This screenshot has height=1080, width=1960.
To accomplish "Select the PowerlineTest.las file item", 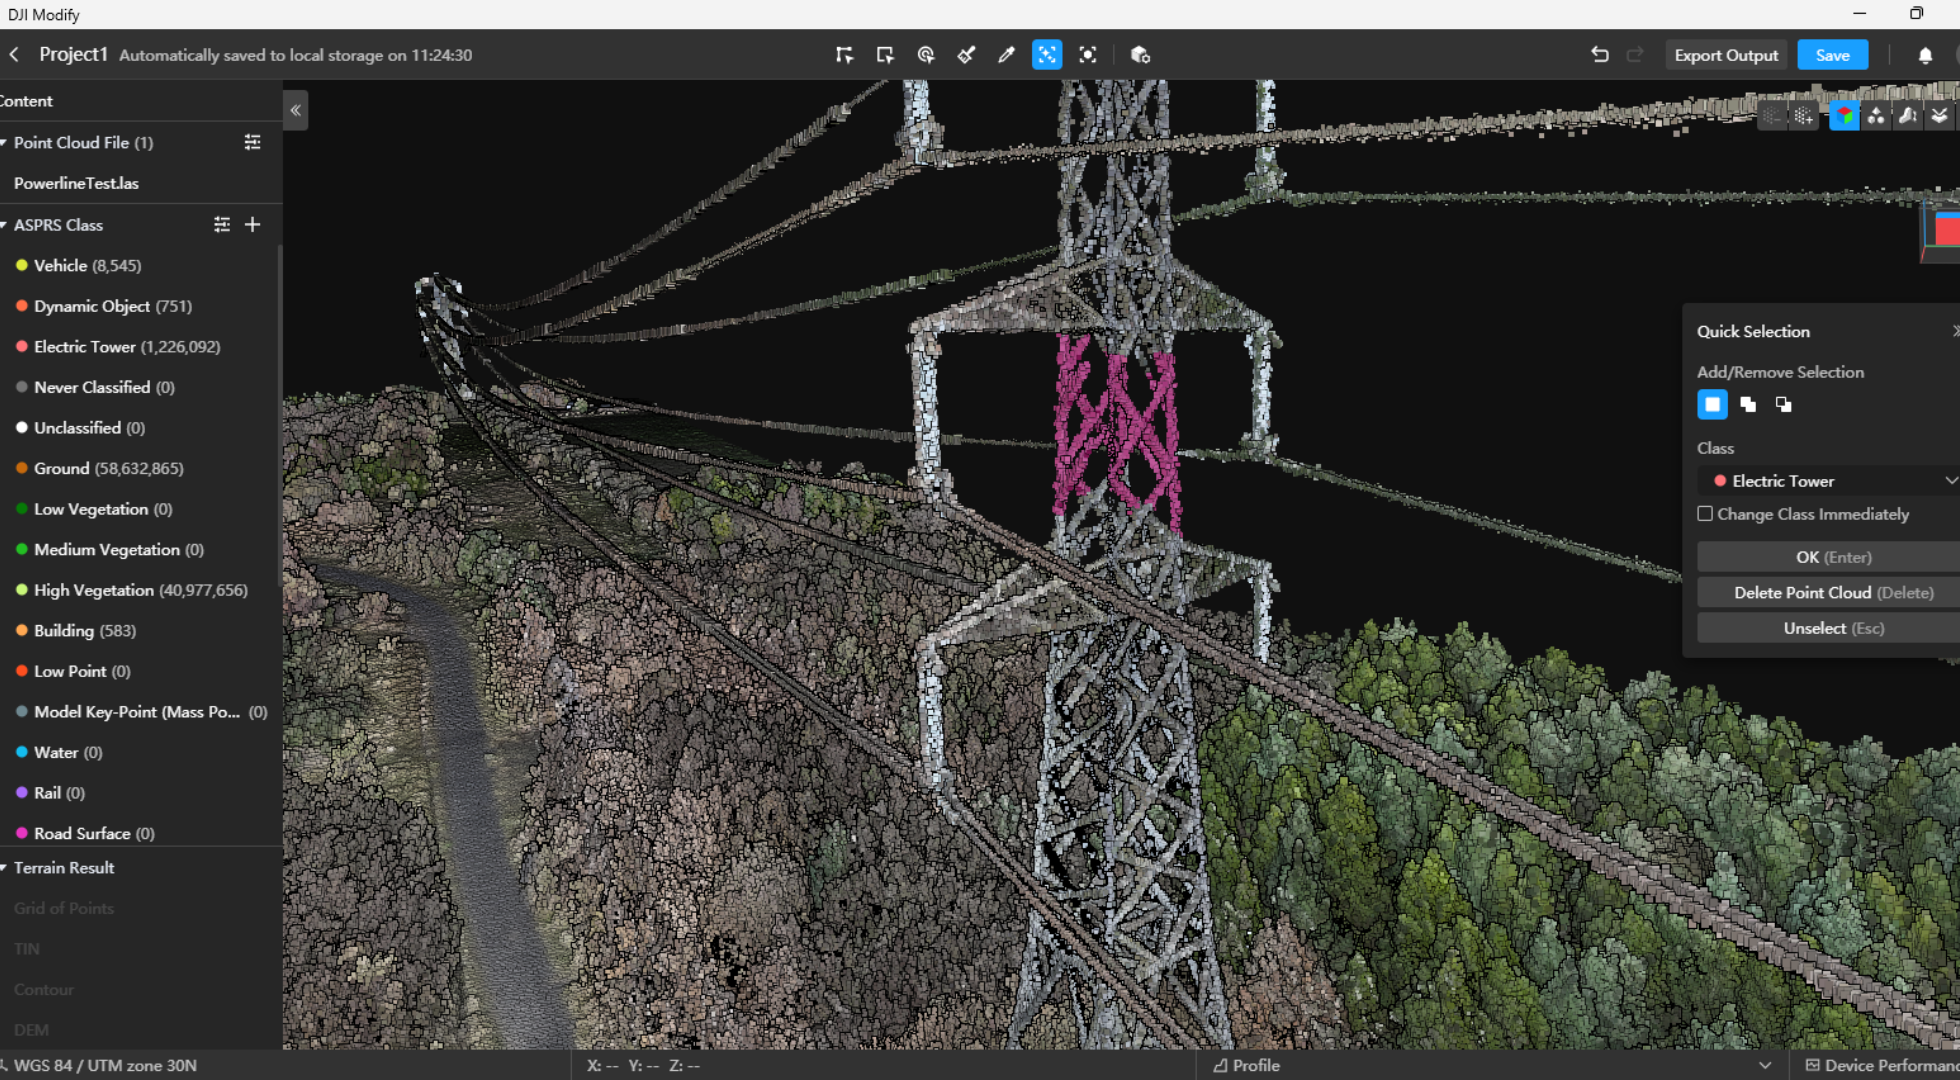I will [x=77, y=183].
